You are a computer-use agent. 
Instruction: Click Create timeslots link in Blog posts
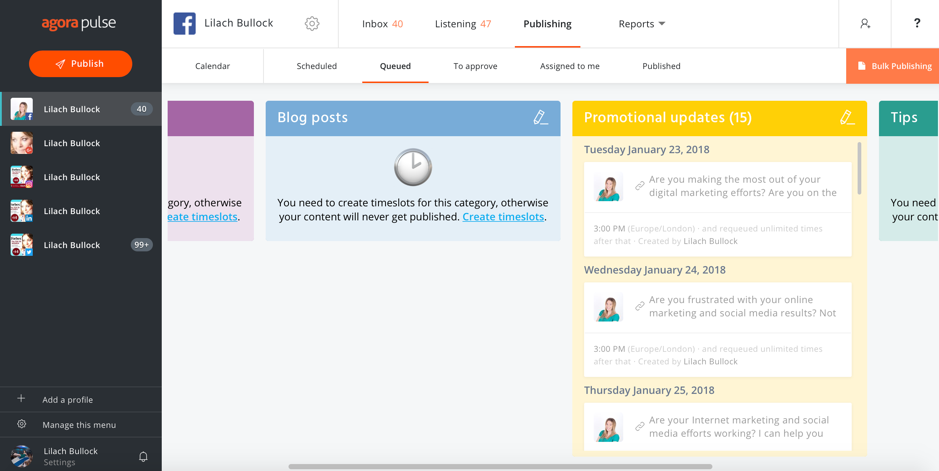click(503, 217)
